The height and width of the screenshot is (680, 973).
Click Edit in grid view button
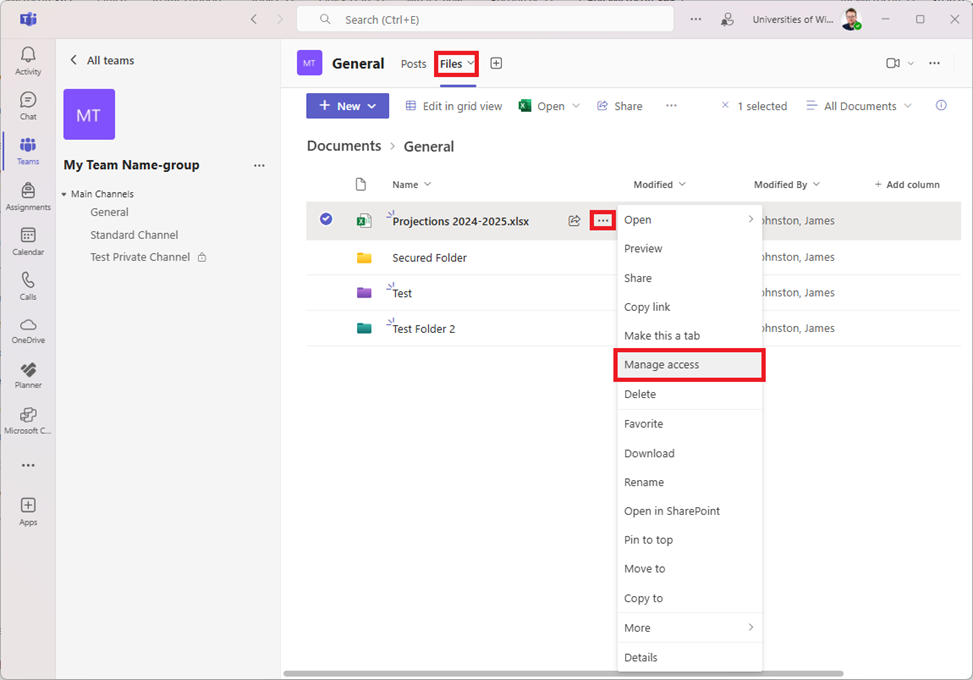click(x=454, y=106)
